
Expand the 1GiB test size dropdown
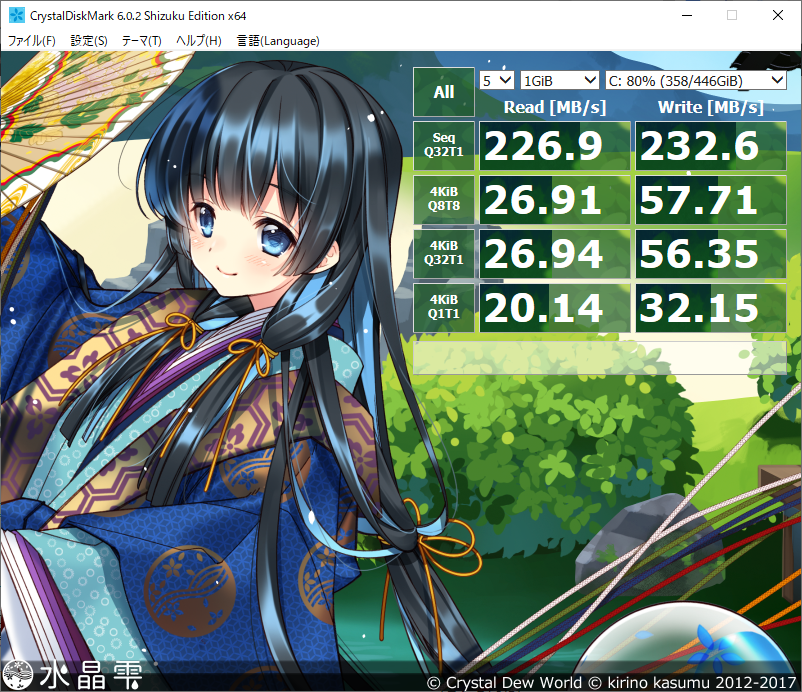559,80
